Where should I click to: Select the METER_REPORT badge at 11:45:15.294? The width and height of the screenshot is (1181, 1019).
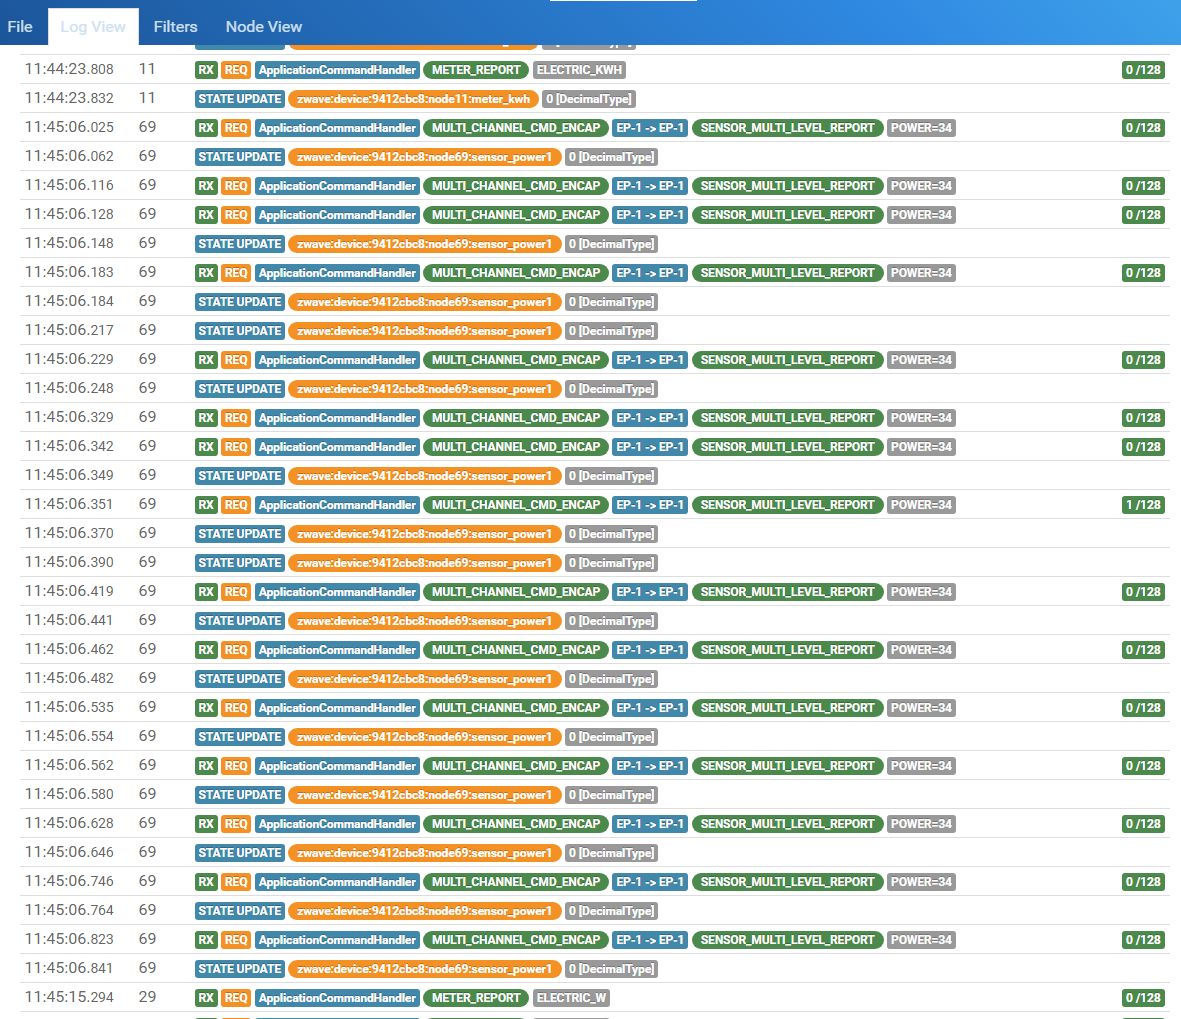(476, 998)
